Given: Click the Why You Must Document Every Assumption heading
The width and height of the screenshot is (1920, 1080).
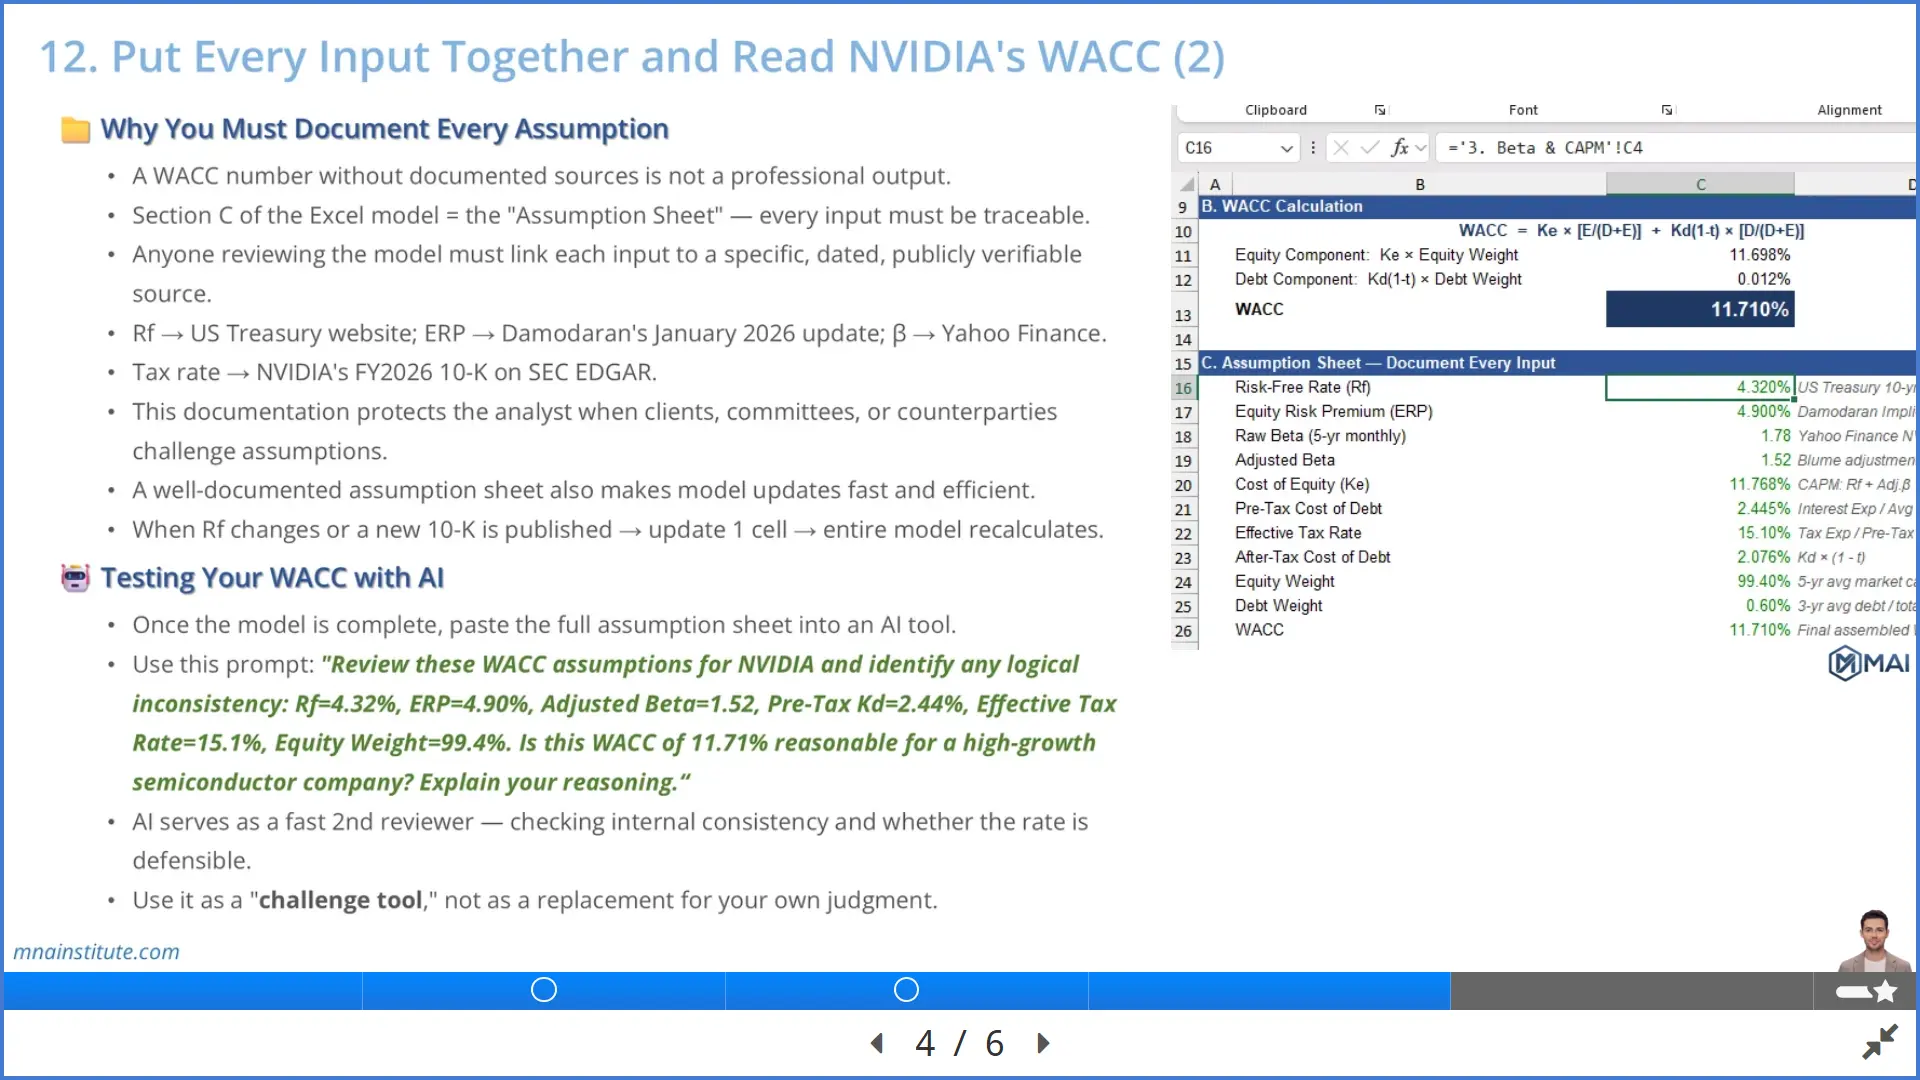Looking at the screenshot, I should (x=384, y=129).
